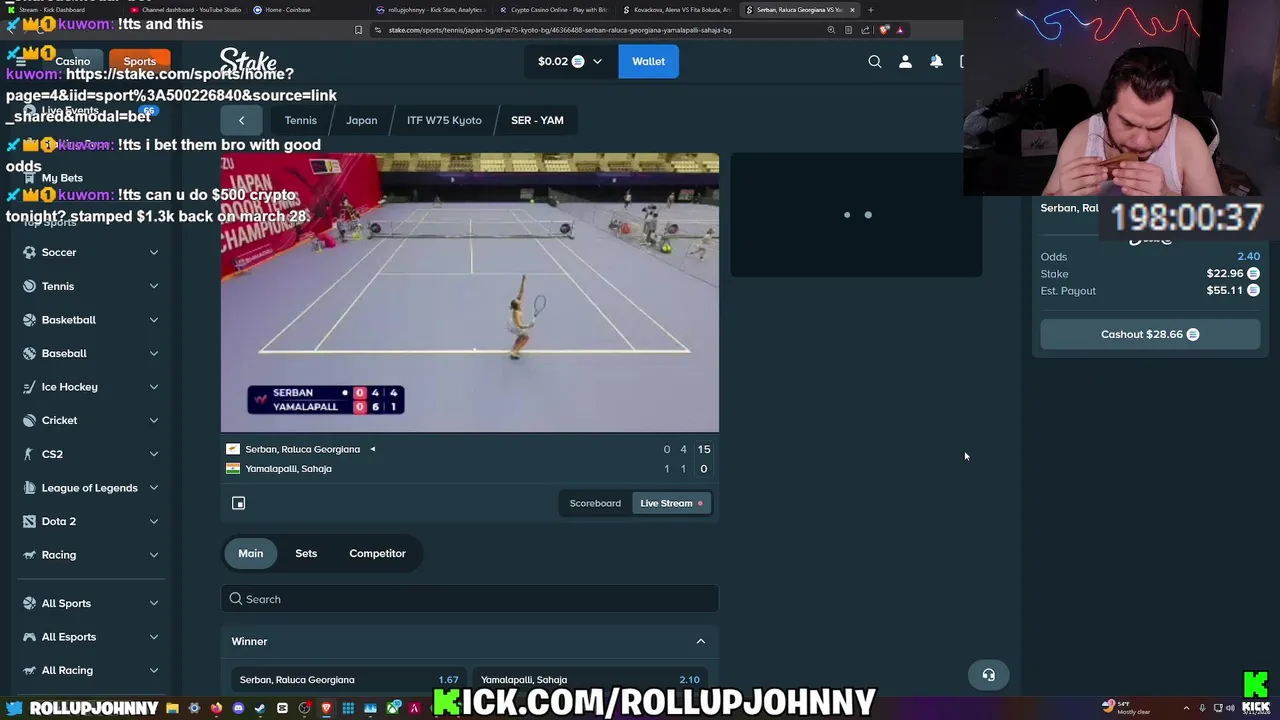Open the user account profile icon
Screen dimensions: 1280x720
pos(905,61)
